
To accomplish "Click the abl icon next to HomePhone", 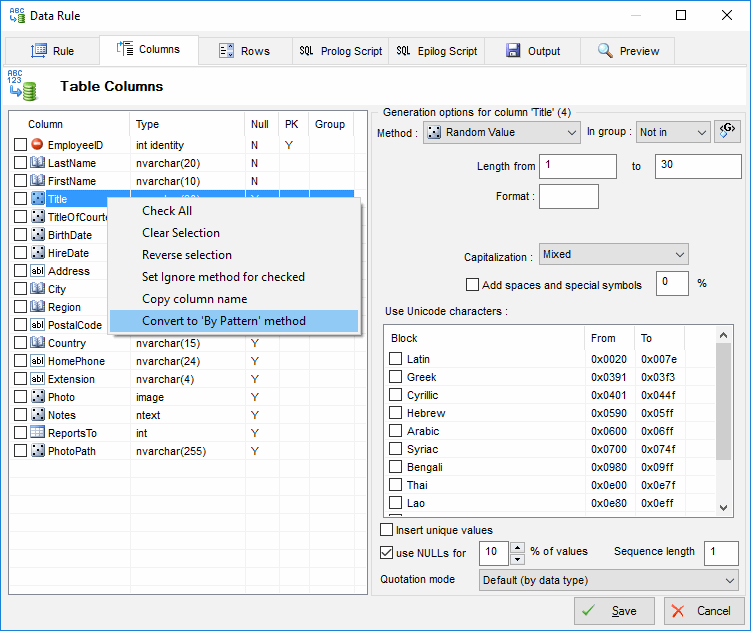I will [x=37, y=360].
